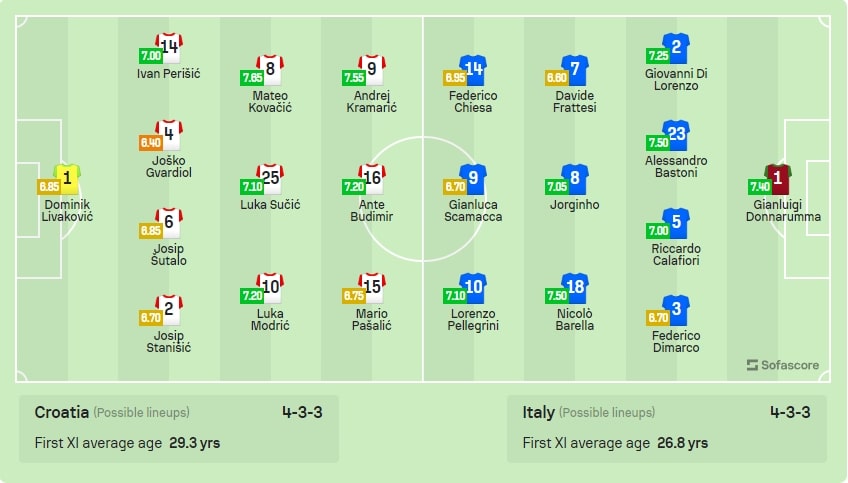Select Ante Budimir's number 16 shirt
848x483 pixels.
point(372,180)
